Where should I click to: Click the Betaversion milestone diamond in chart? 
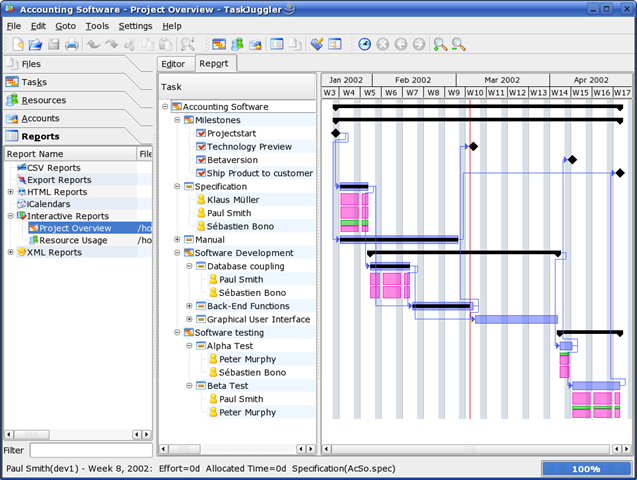572,160
